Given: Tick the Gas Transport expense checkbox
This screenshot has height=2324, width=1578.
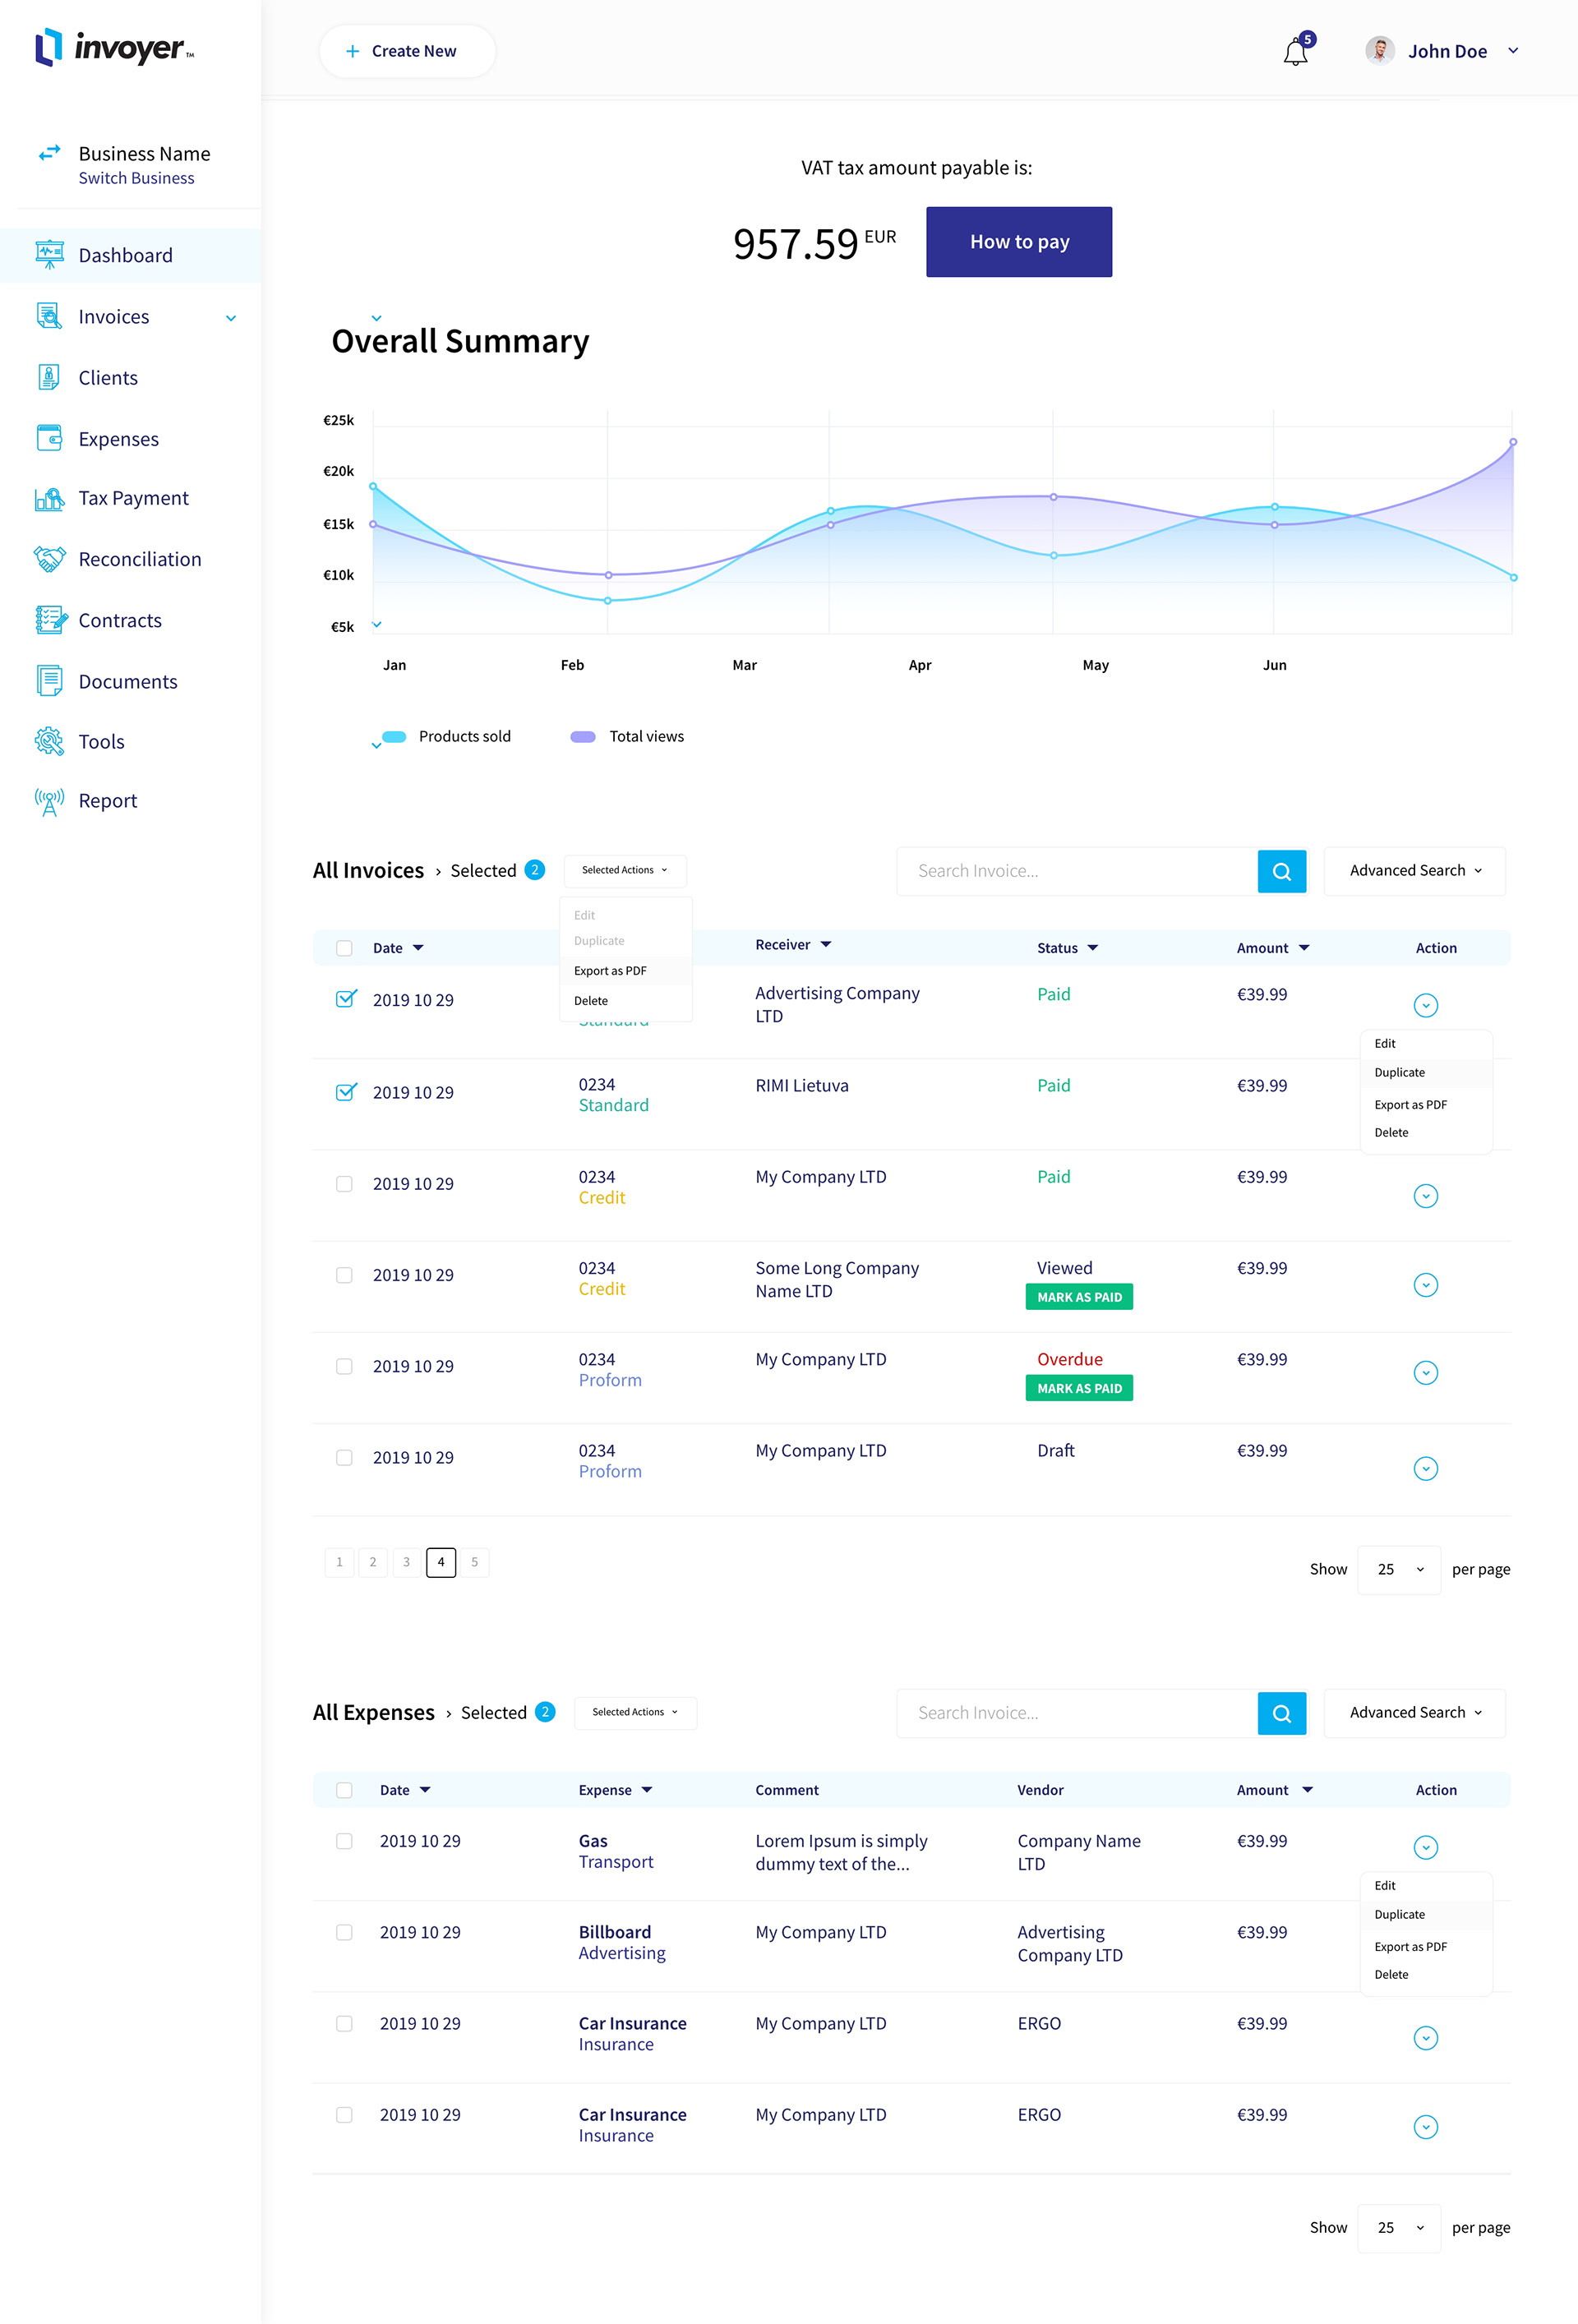Looking at the screenshot, I should click(344, 1841).
